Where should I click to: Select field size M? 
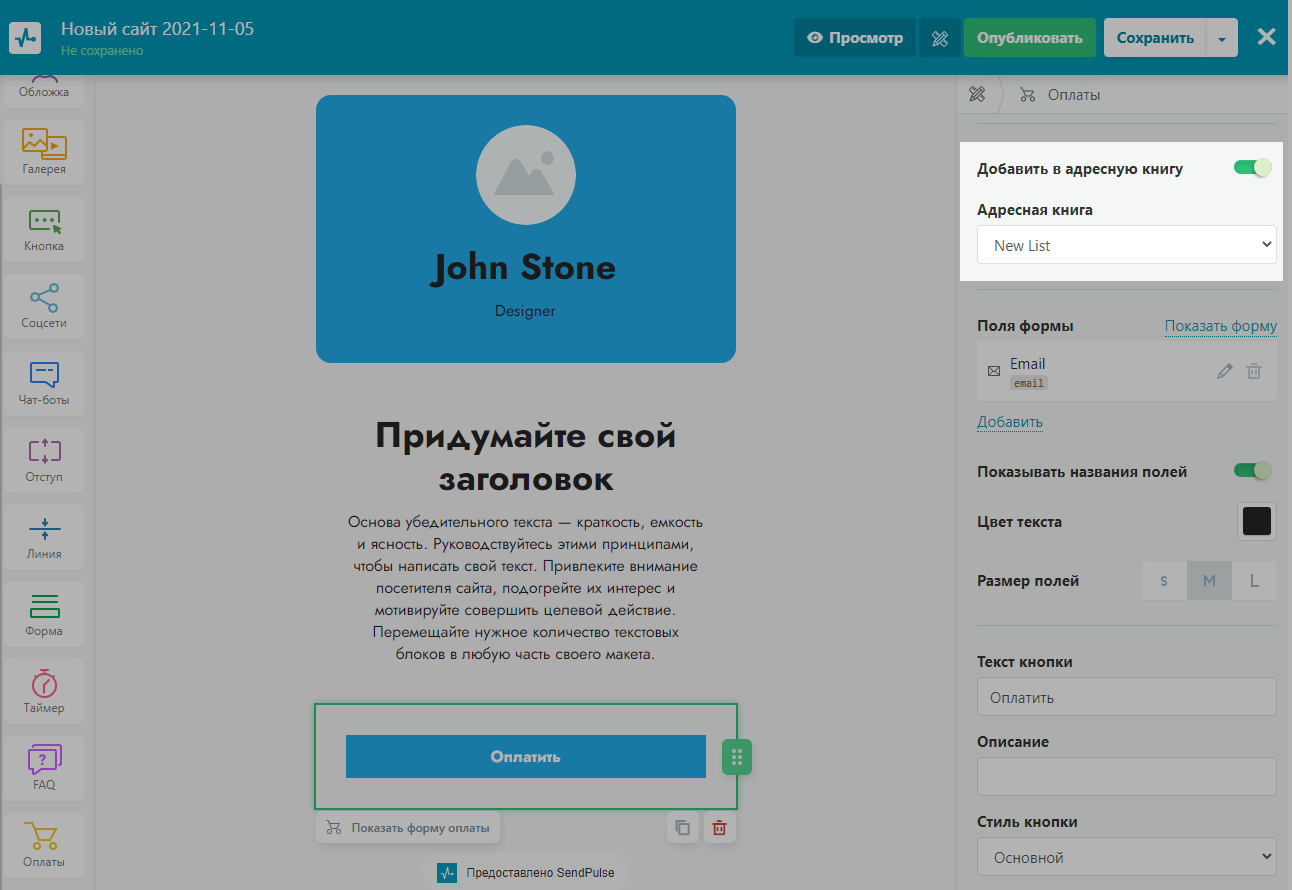[x=1209, y=581]
